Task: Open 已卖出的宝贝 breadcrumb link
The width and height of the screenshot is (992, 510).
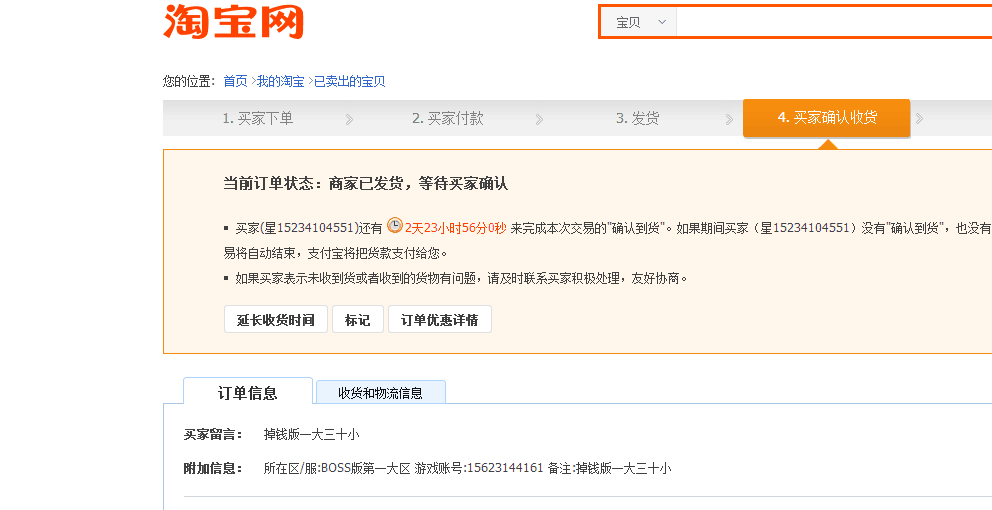Action: (x=349, y=82)
